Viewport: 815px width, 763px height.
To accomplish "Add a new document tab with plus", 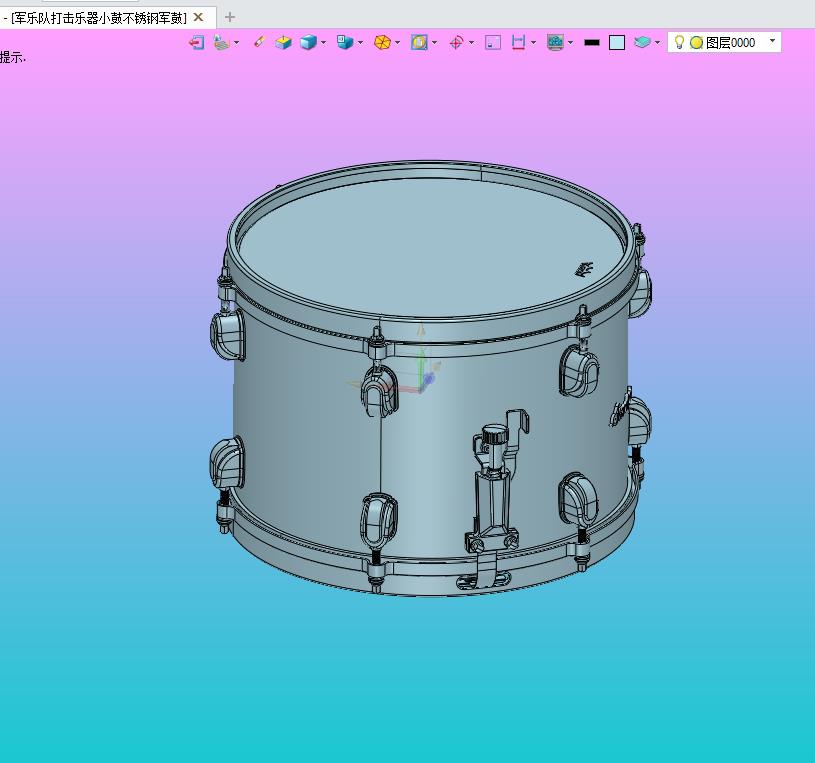I will 230,17.
